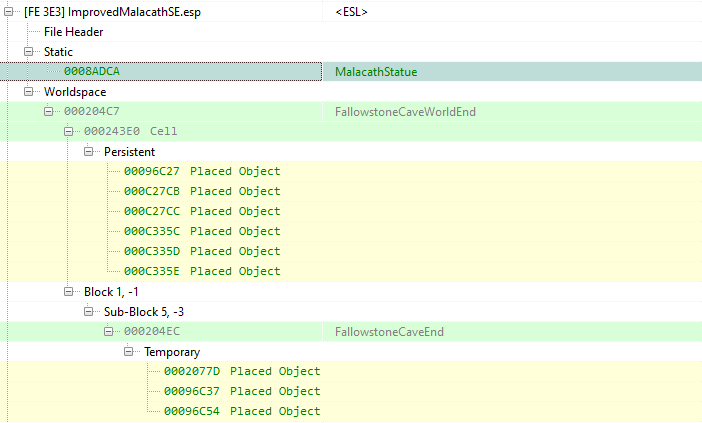702x423 pixels.
Task: Collapse worldspace record 000204C7
Action: coord(48,111)
